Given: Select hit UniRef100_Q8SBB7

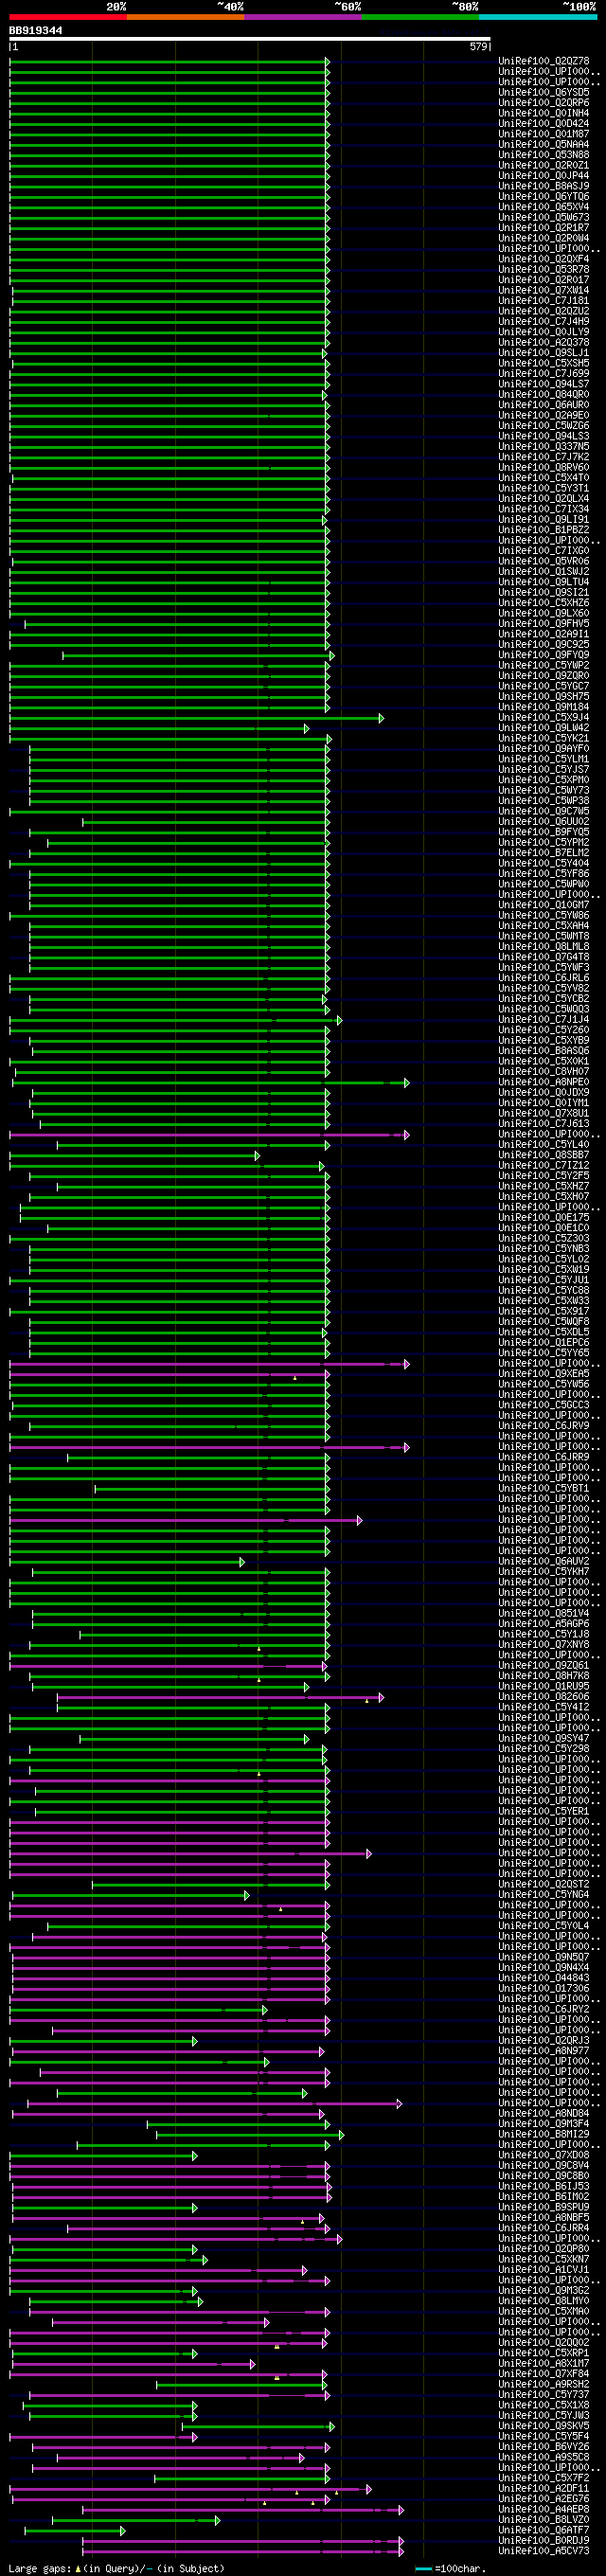Looking at the screenshot, I should coord(544,1155).
